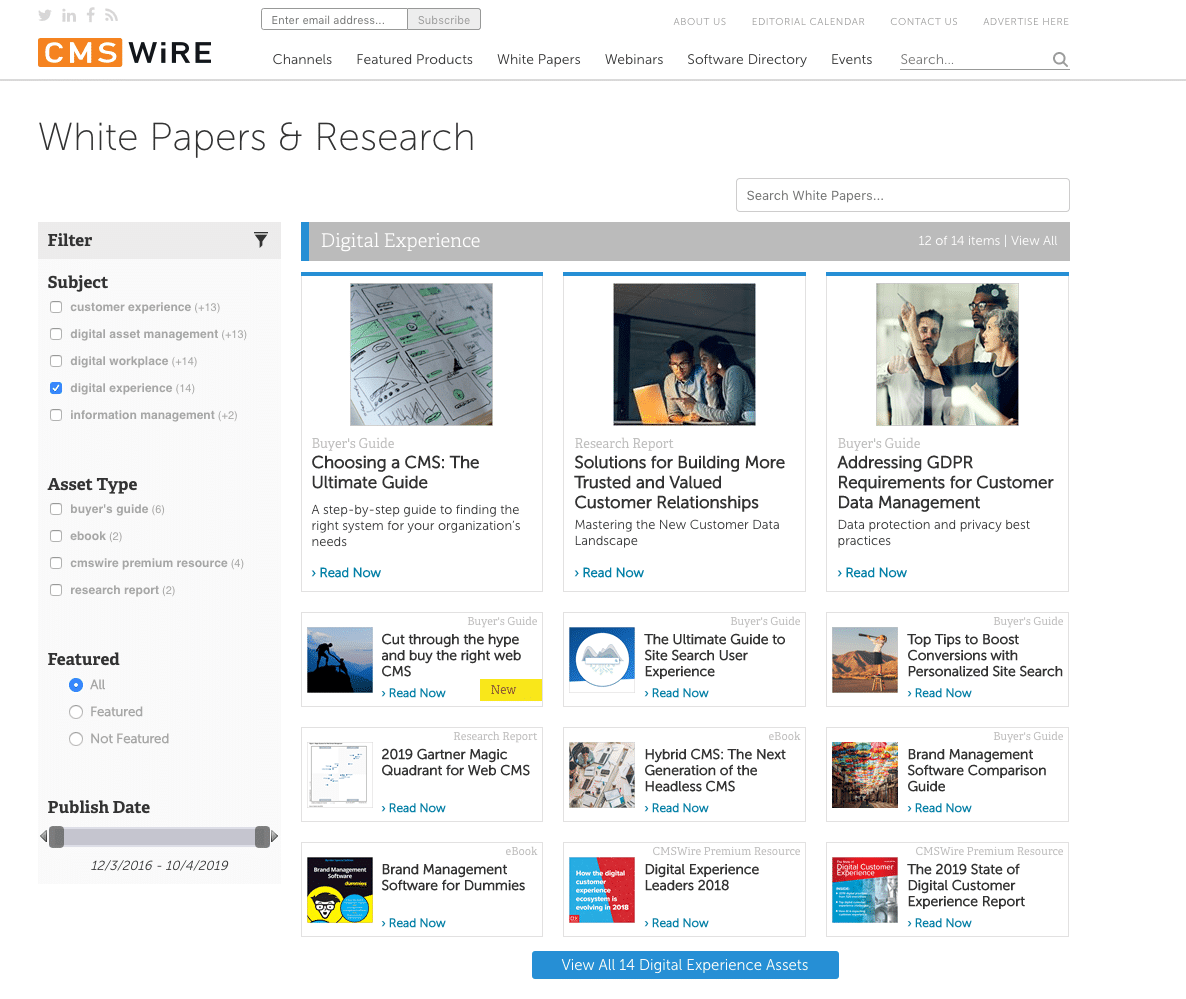Open the Solutions for Building Trusted thumbnail
Screen dimensions: 1186x999
[685, 355]
